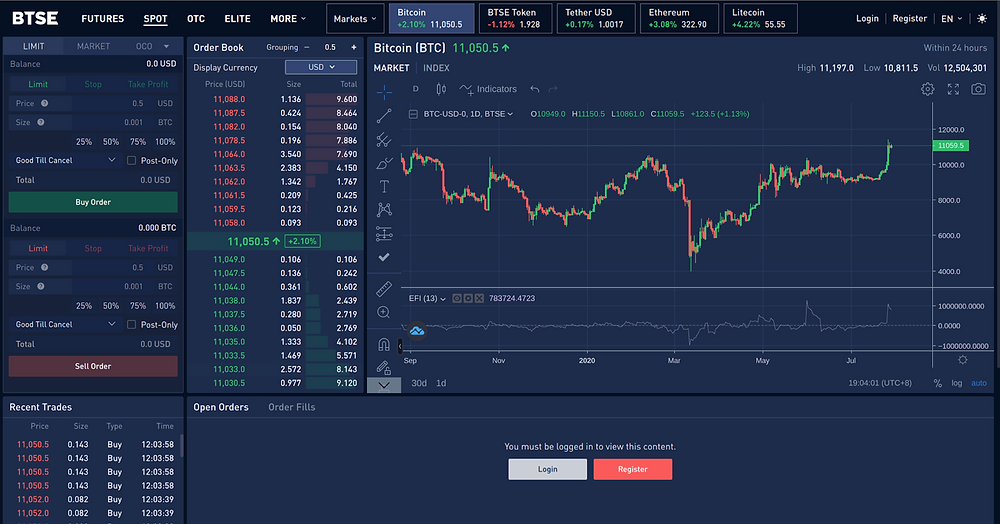This screenshot has height=524, width=1000.
Task: Take a chart snapshot with camera icon
Action: click(x=978, y=89)
